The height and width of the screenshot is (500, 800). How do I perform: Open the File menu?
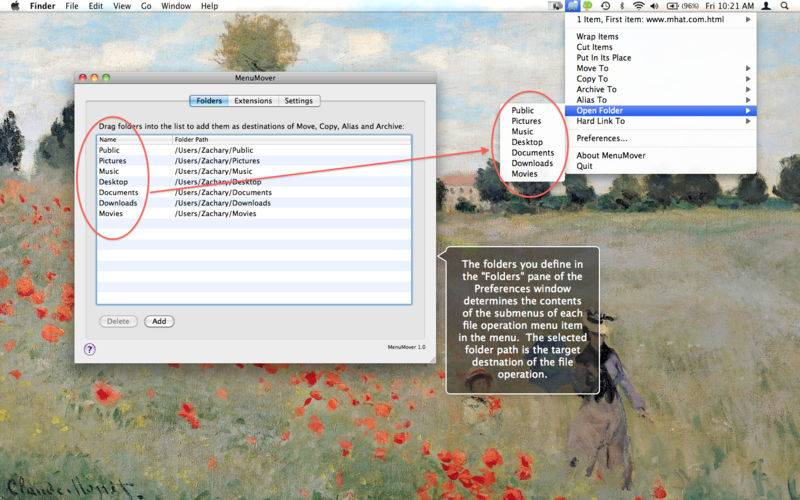click(72, 6)
